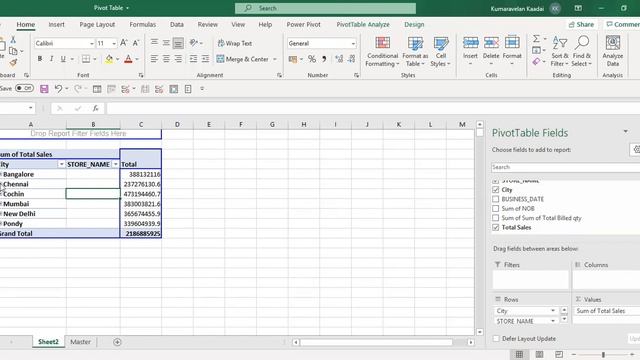The width and height of the screenshot is (640, 360).
Task: Open the Design ribbon tab
Action: (414, 24)
